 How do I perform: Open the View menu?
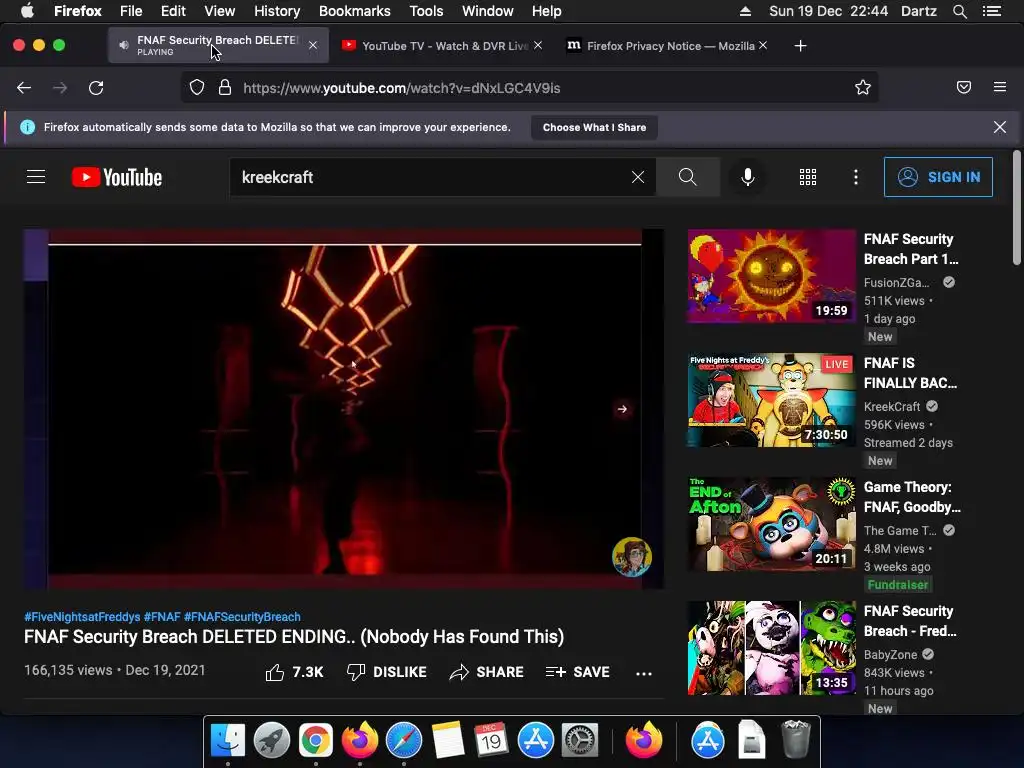219,11
